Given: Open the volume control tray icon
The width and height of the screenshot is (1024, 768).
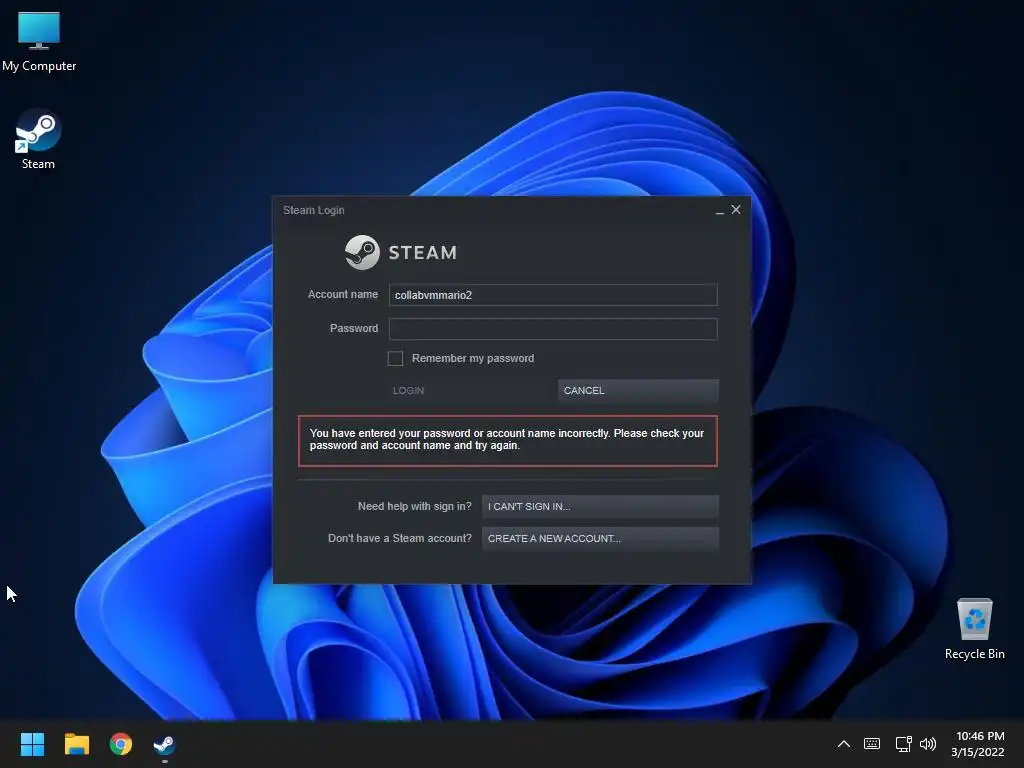Looking at the screenshot, I should click(927, 744).
